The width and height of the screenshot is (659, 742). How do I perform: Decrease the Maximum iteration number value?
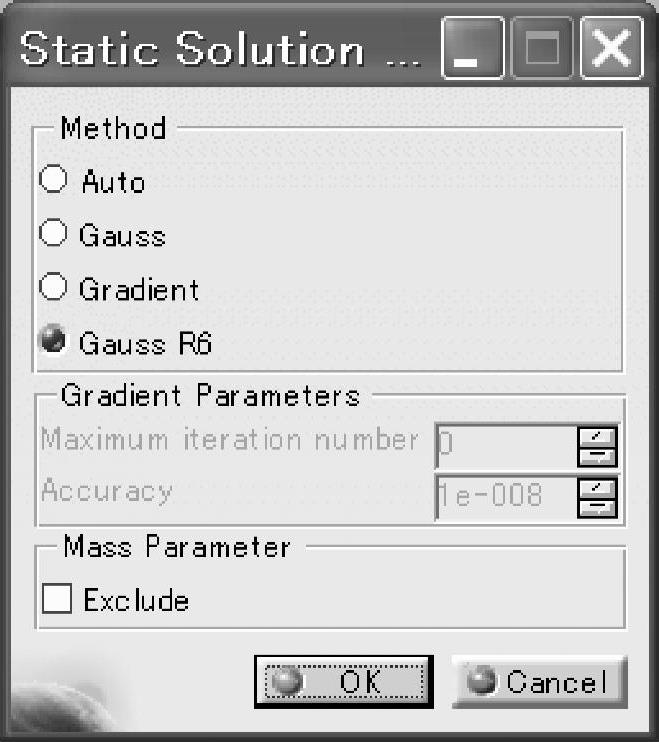598,457
